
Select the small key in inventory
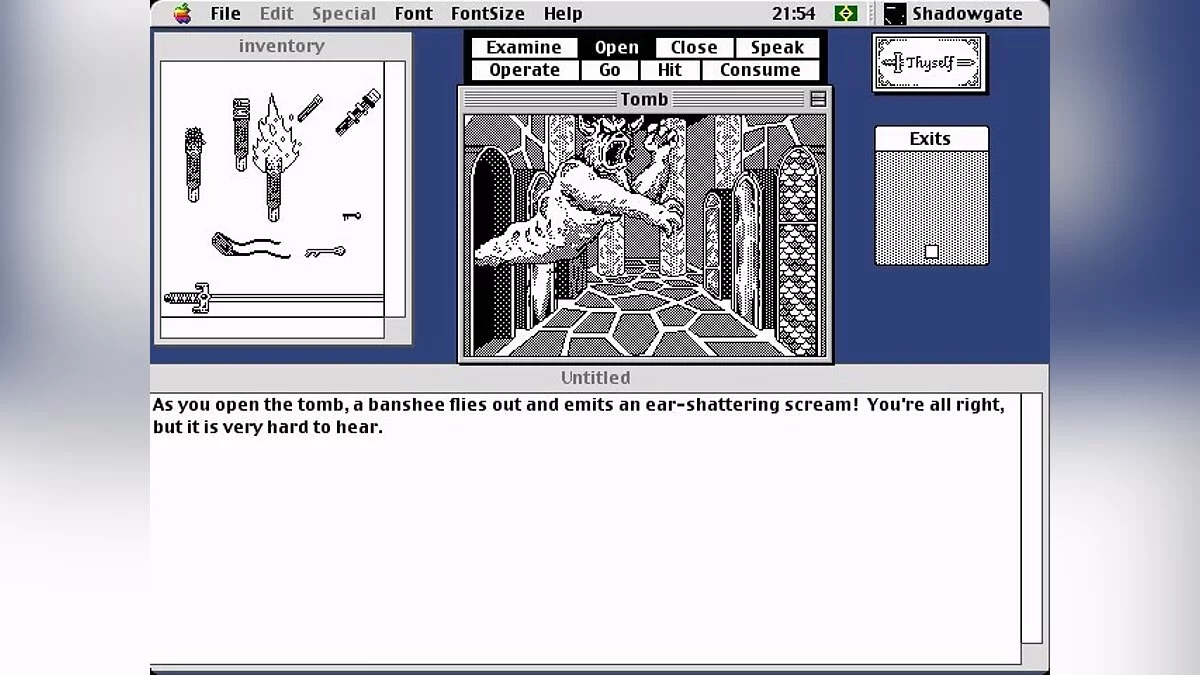350,215
